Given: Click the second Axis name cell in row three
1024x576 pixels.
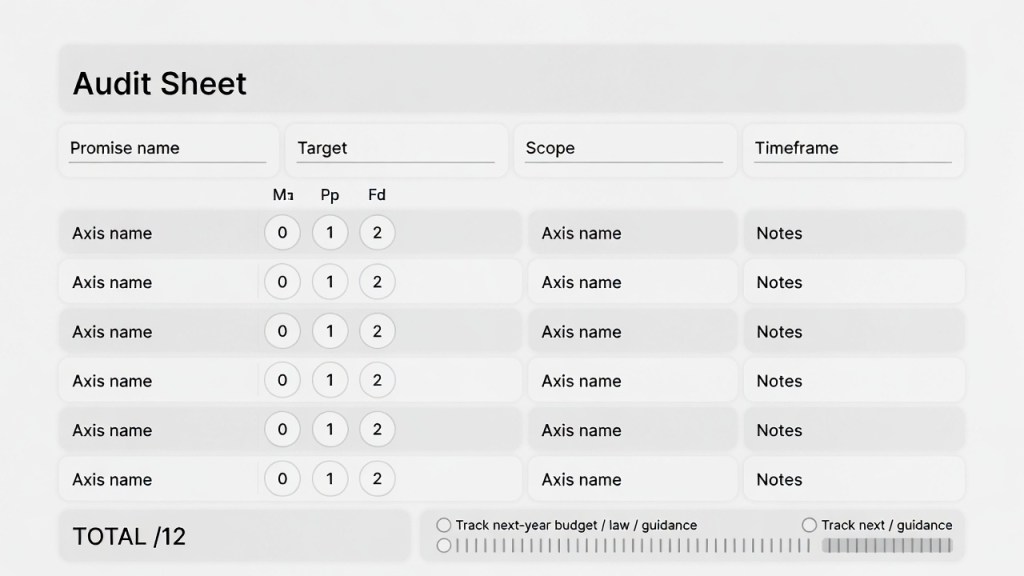Looking at the screenshot, I should point(632,332).
